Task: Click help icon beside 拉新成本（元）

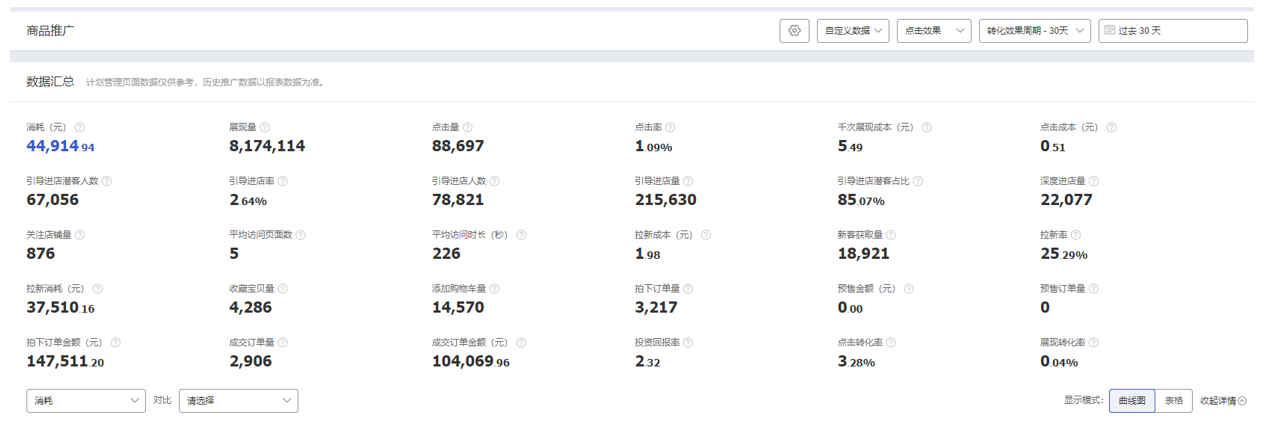Action: click(x=706, y=235)
